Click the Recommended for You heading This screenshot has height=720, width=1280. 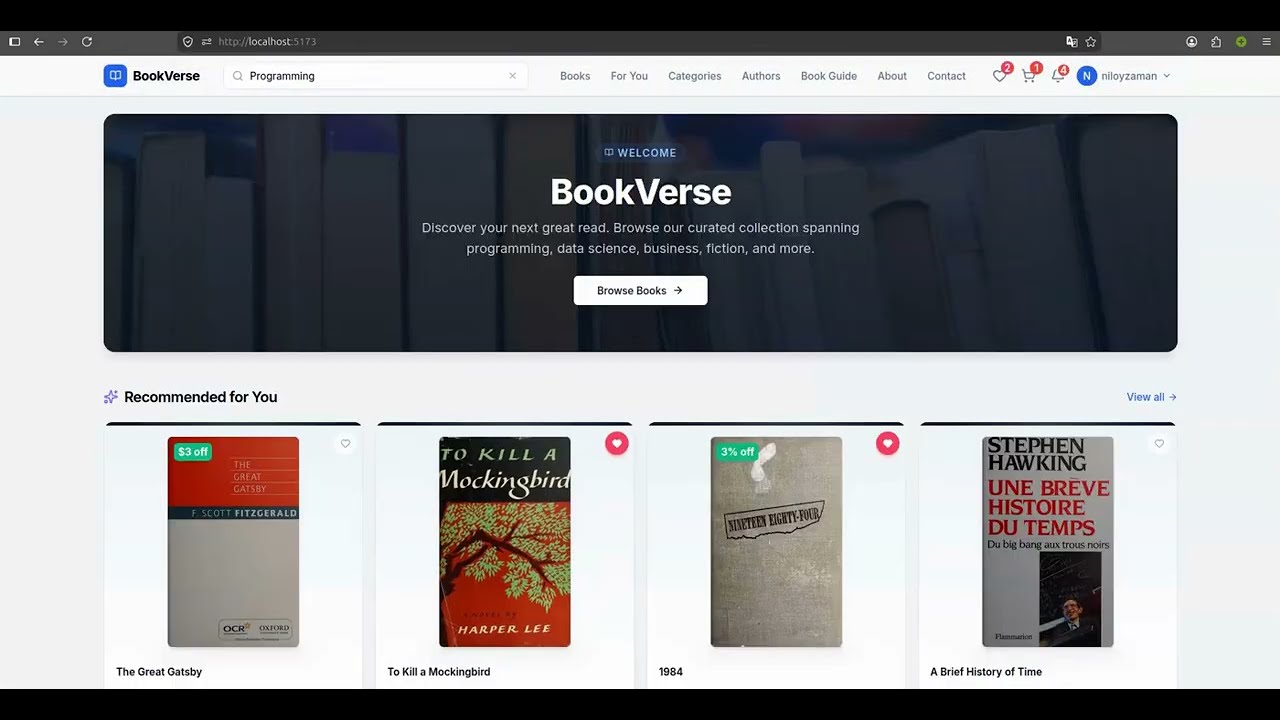[200, 397]
